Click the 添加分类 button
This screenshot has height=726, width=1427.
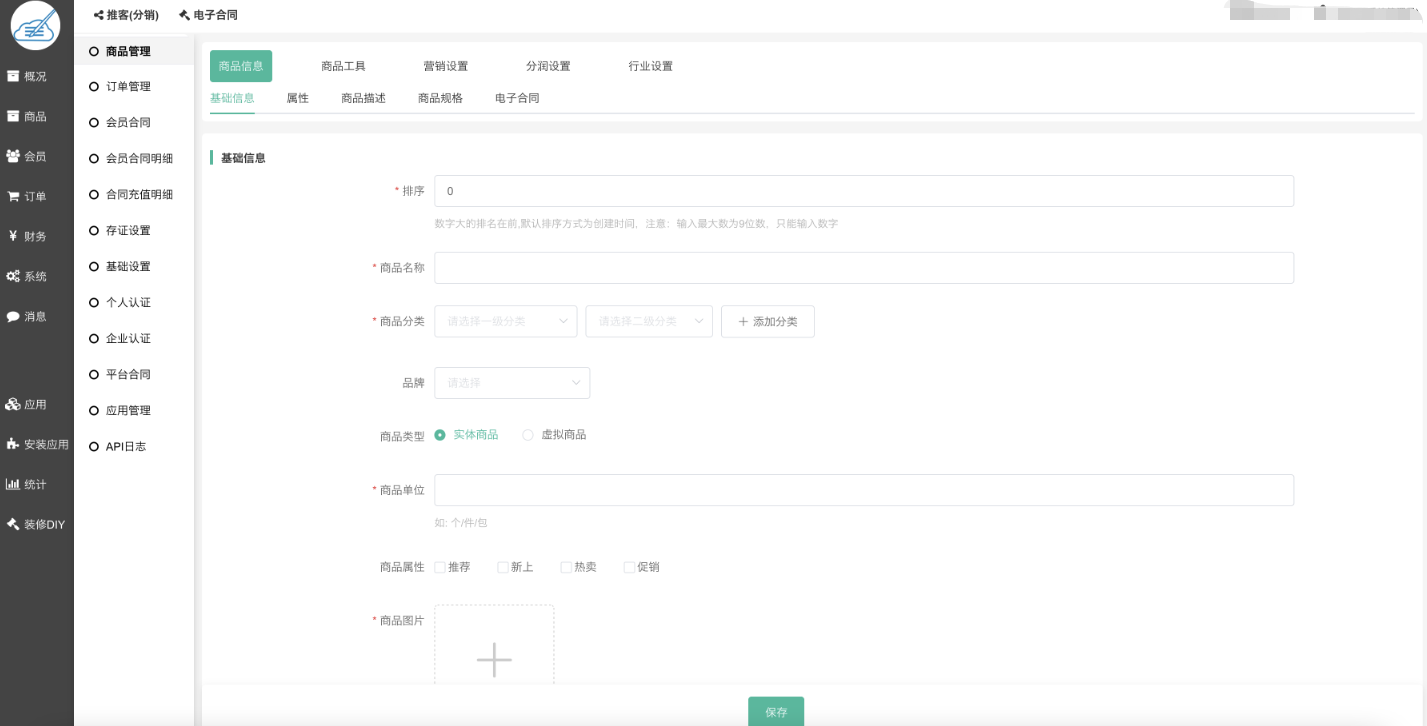[x=767, y=321]
